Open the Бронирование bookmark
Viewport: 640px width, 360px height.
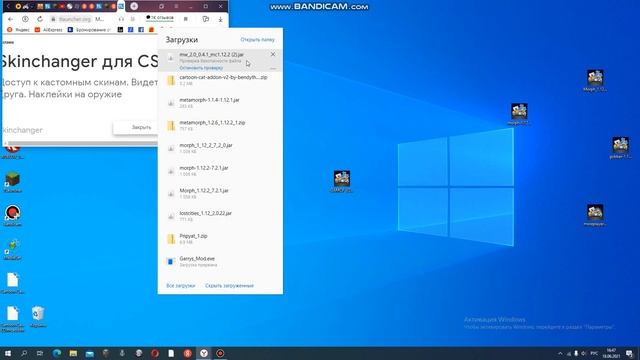[x=89, y=30]
